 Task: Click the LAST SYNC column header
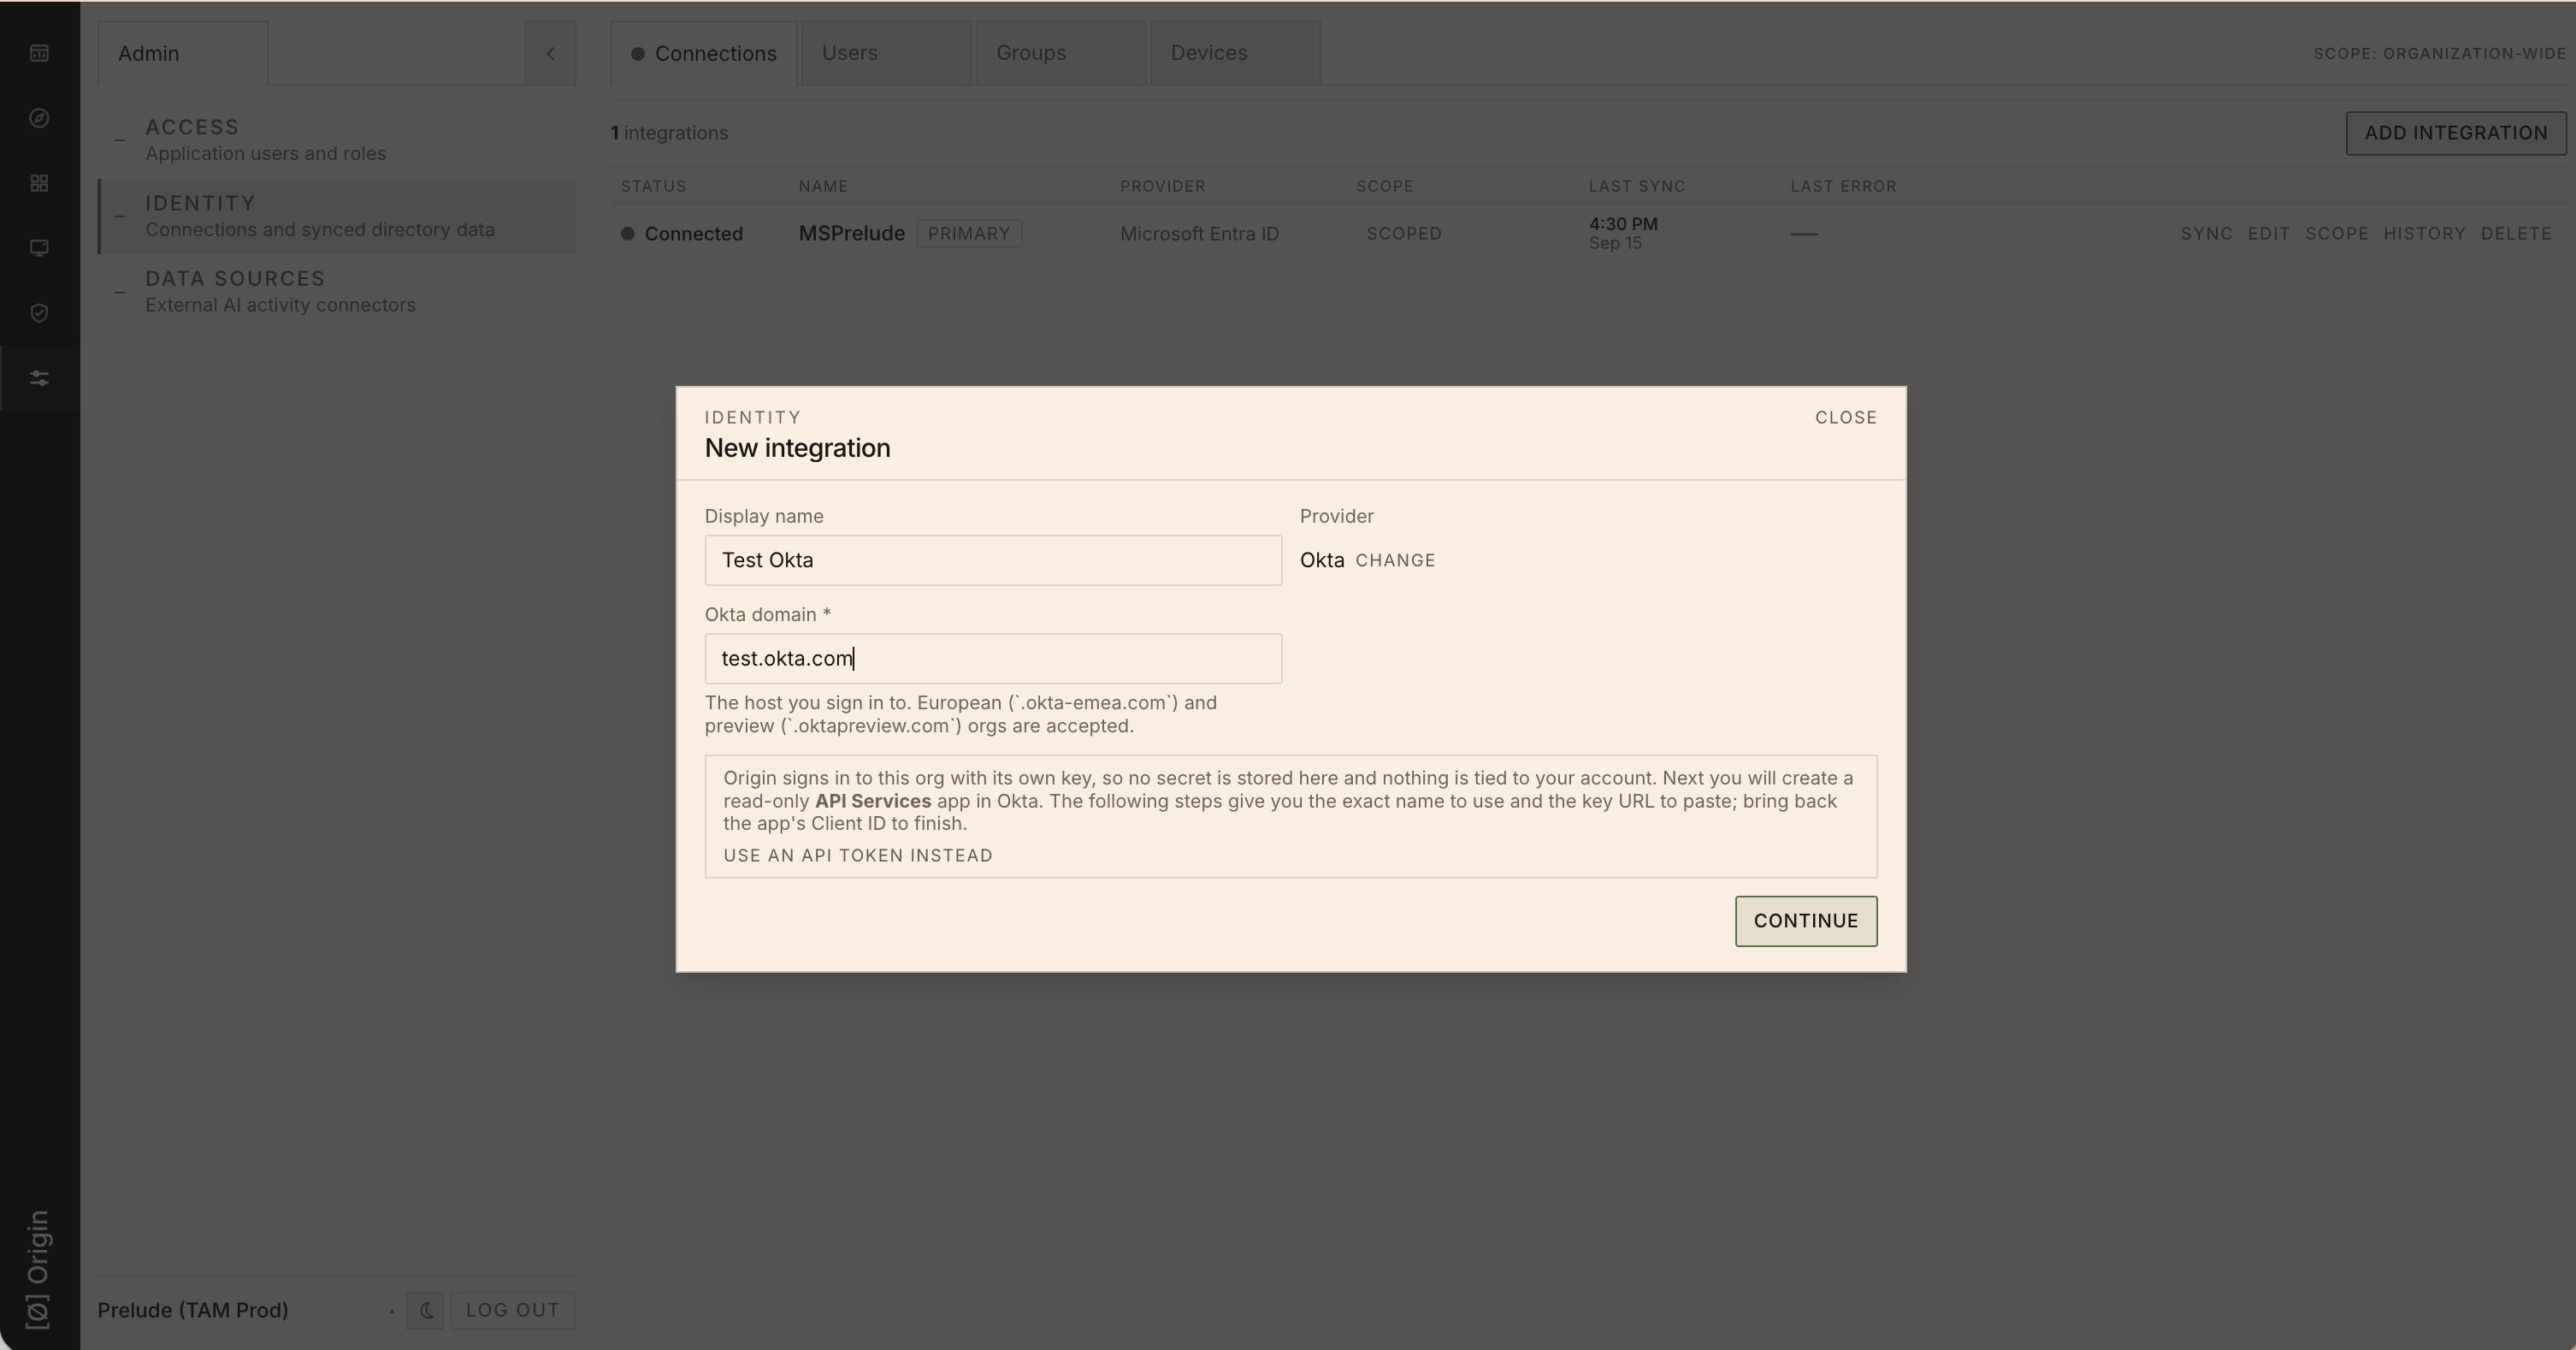coord(1637,186)
